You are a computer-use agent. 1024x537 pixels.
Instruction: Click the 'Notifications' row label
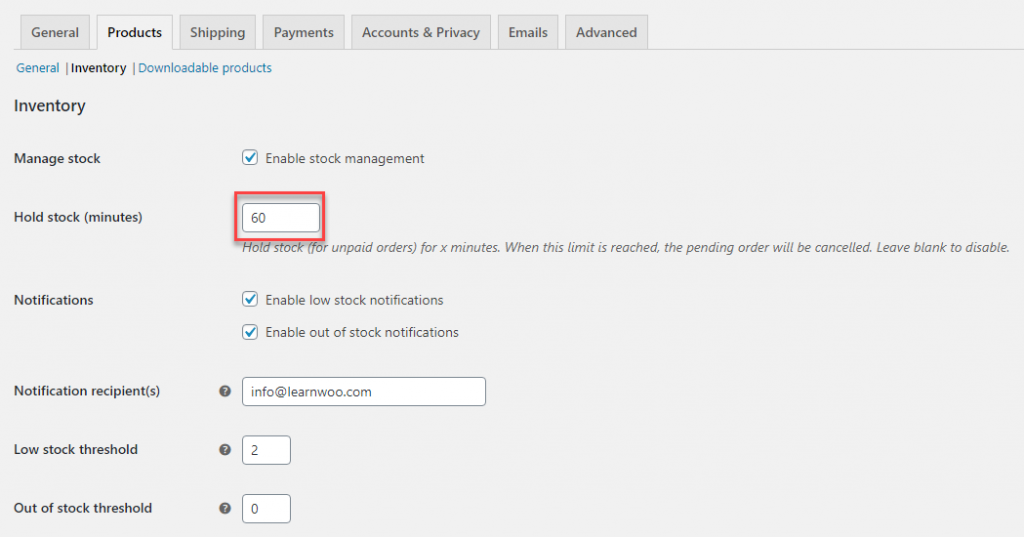coord(54,300)
